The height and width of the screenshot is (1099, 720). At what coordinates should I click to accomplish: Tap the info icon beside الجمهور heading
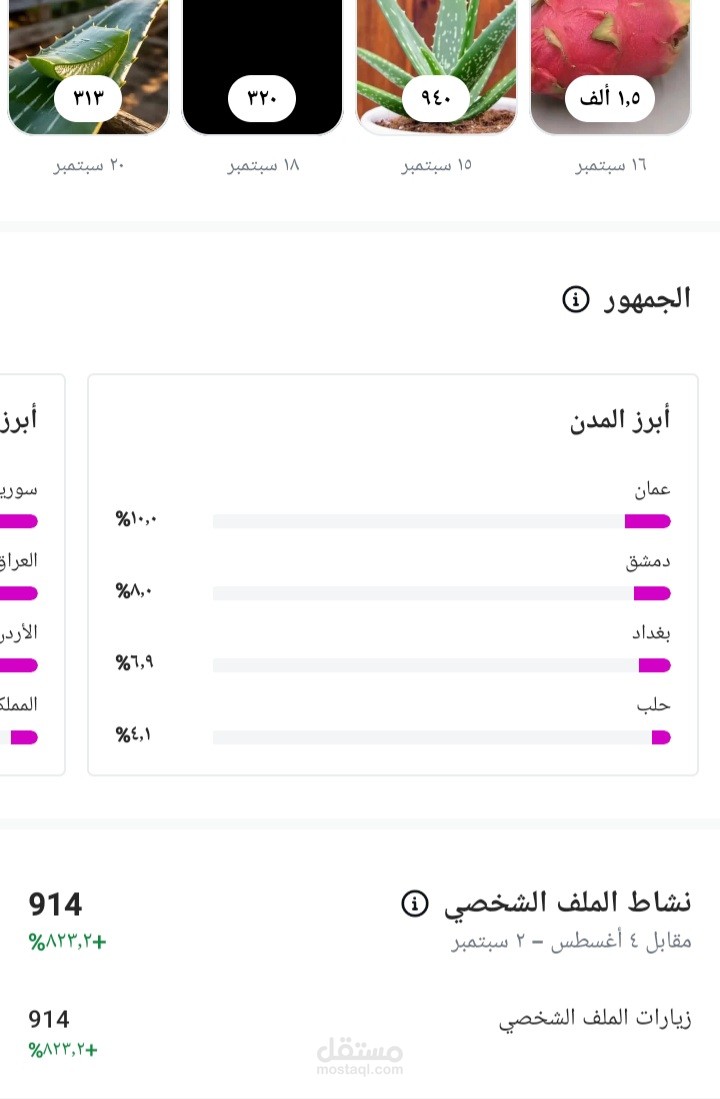576,299
